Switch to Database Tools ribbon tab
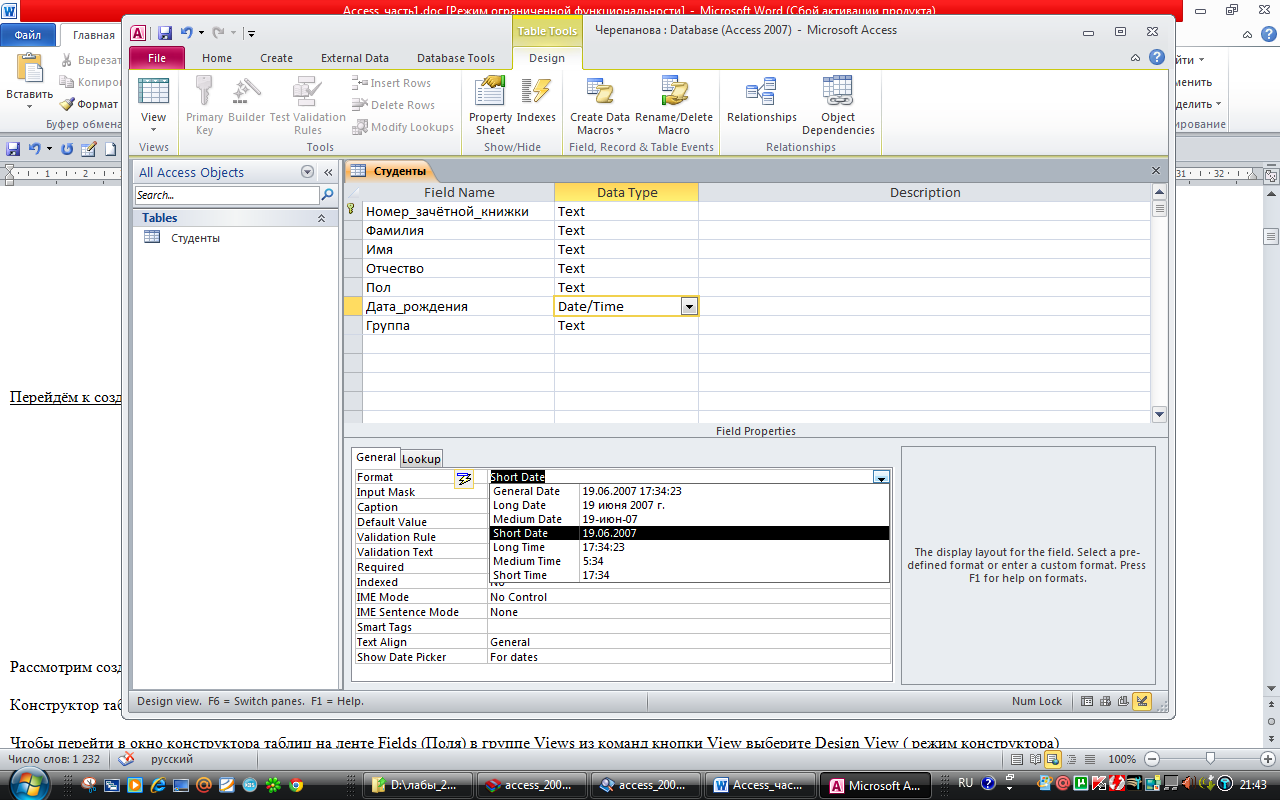This screenshot has width=1280, height=800. click(x=456, y=58)
